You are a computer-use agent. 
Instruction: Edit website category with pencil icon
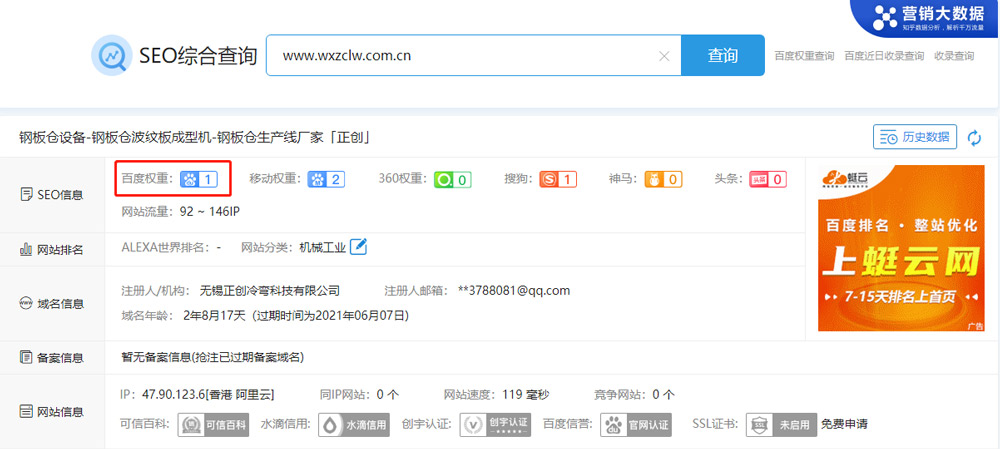(x=358, y=246)
